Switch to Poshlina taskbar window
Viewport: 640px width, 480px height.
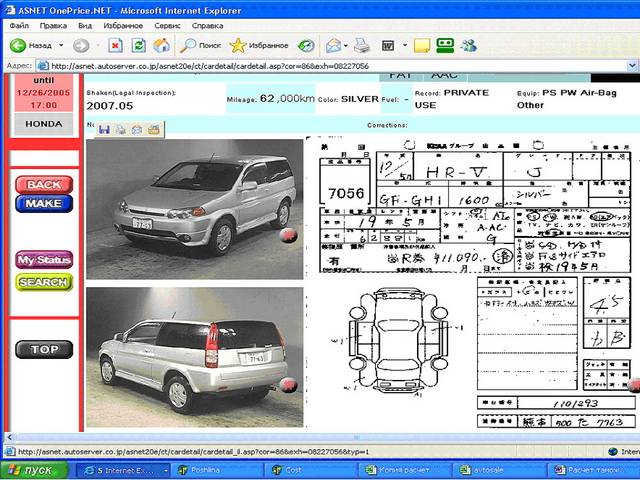215,470
